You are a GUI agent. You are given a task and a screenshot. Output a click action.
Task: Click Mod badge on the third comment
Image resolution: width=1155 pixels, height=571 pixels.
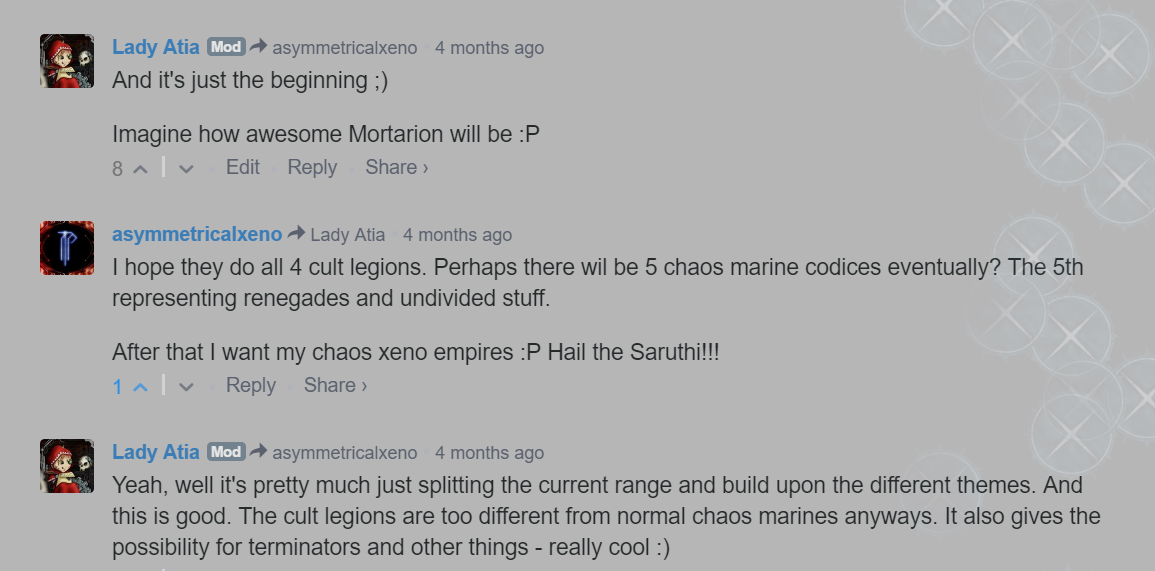click(226, 452)
